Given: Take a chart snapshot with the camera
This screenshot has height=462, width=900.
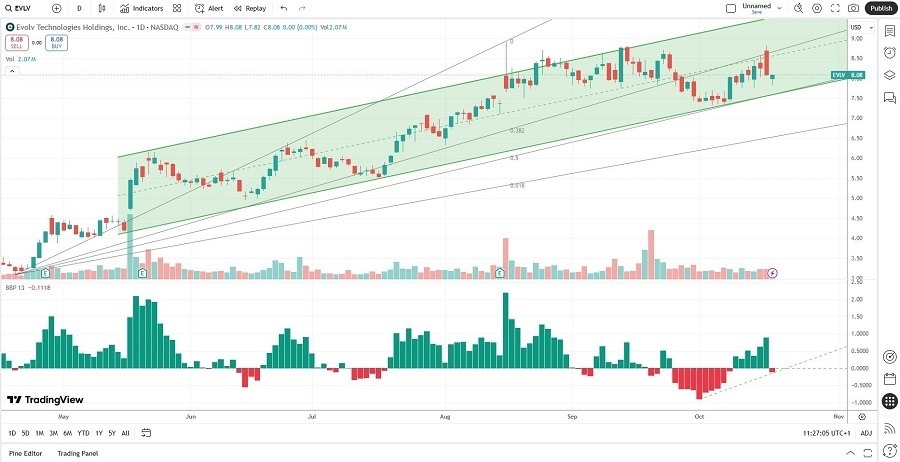Looking at the screenshot, I should coord(853,8).
